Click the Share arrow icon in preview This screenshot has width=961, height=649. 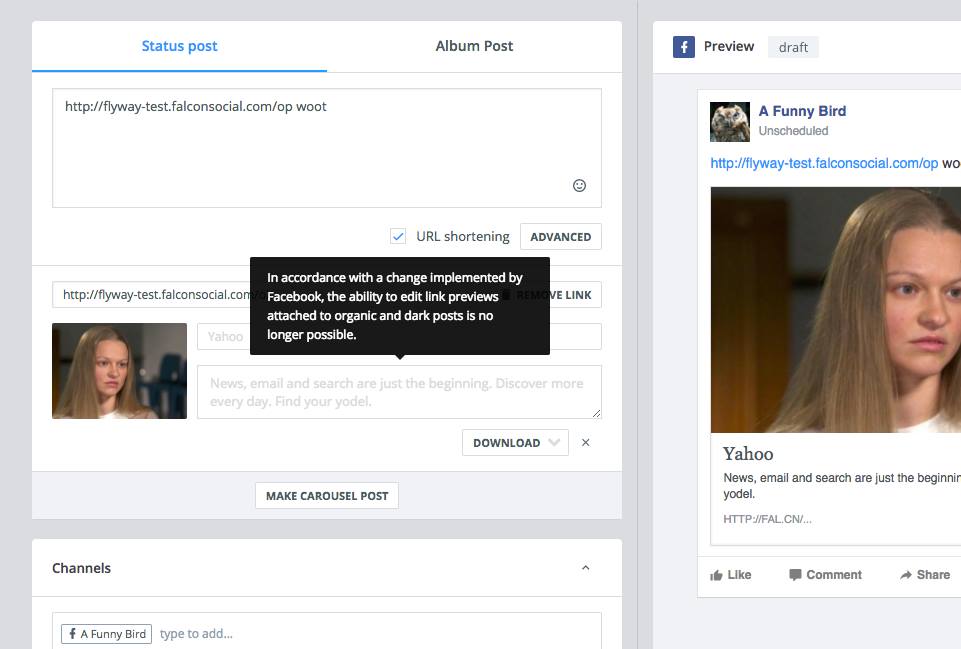pos(906,575)
